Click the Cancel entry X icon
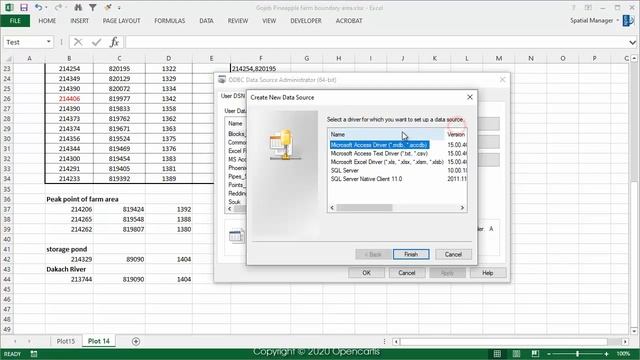The height and width of the screenshot is (360, 640). point(78,42)
